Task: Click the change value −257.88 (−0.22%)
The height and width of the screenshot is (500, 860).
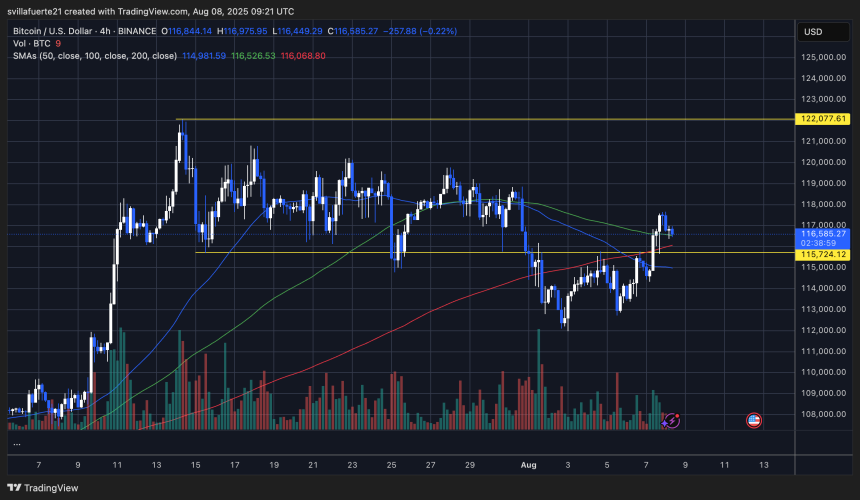Action: pos(420,31)
